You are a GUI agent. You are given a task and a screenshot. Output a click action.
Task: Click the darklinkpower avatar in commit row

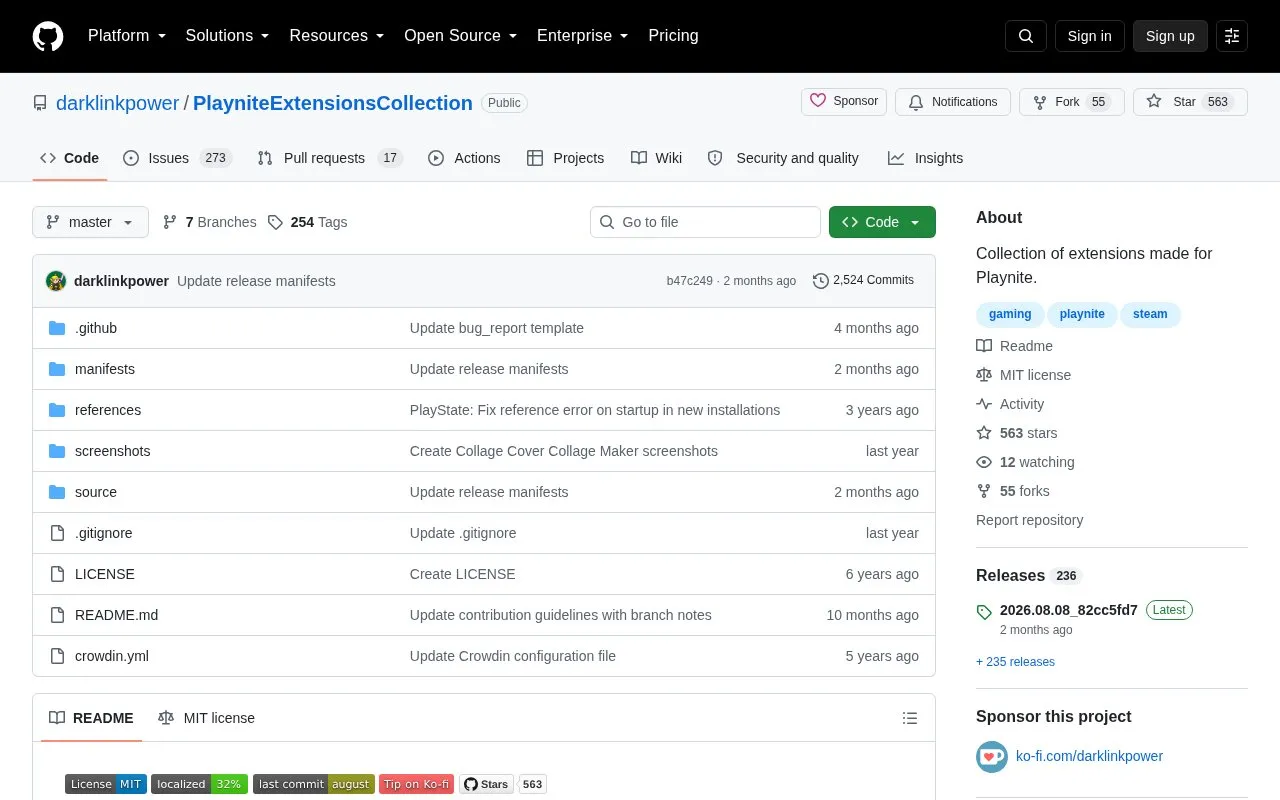(56, 281)
